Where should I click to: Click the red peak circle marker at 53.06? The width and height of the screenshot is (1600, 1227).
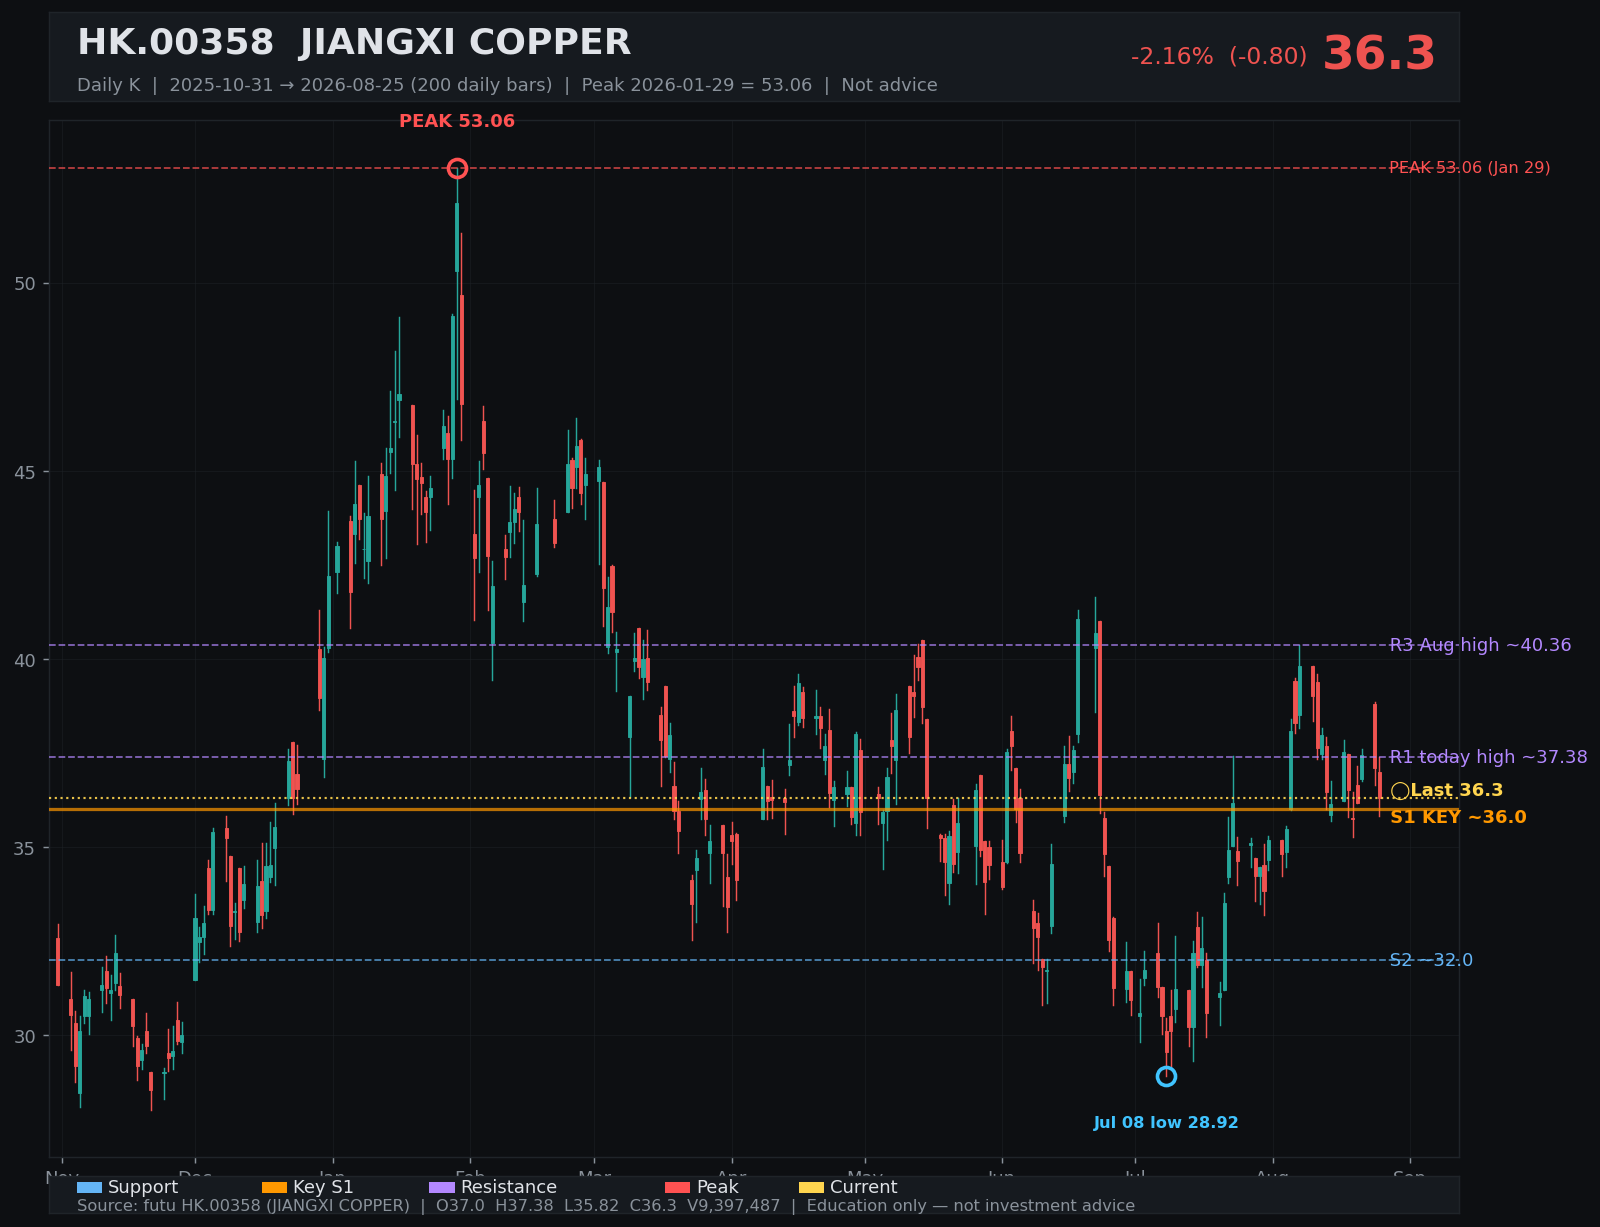(x=457, y=168)
